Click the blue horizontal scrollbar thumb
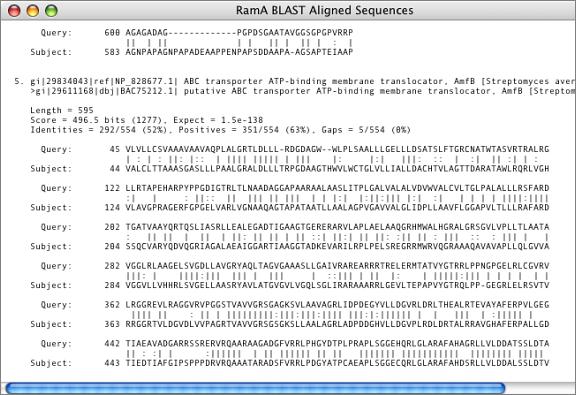The width and height of the screenshot is (576, 395). coord(255,388)
